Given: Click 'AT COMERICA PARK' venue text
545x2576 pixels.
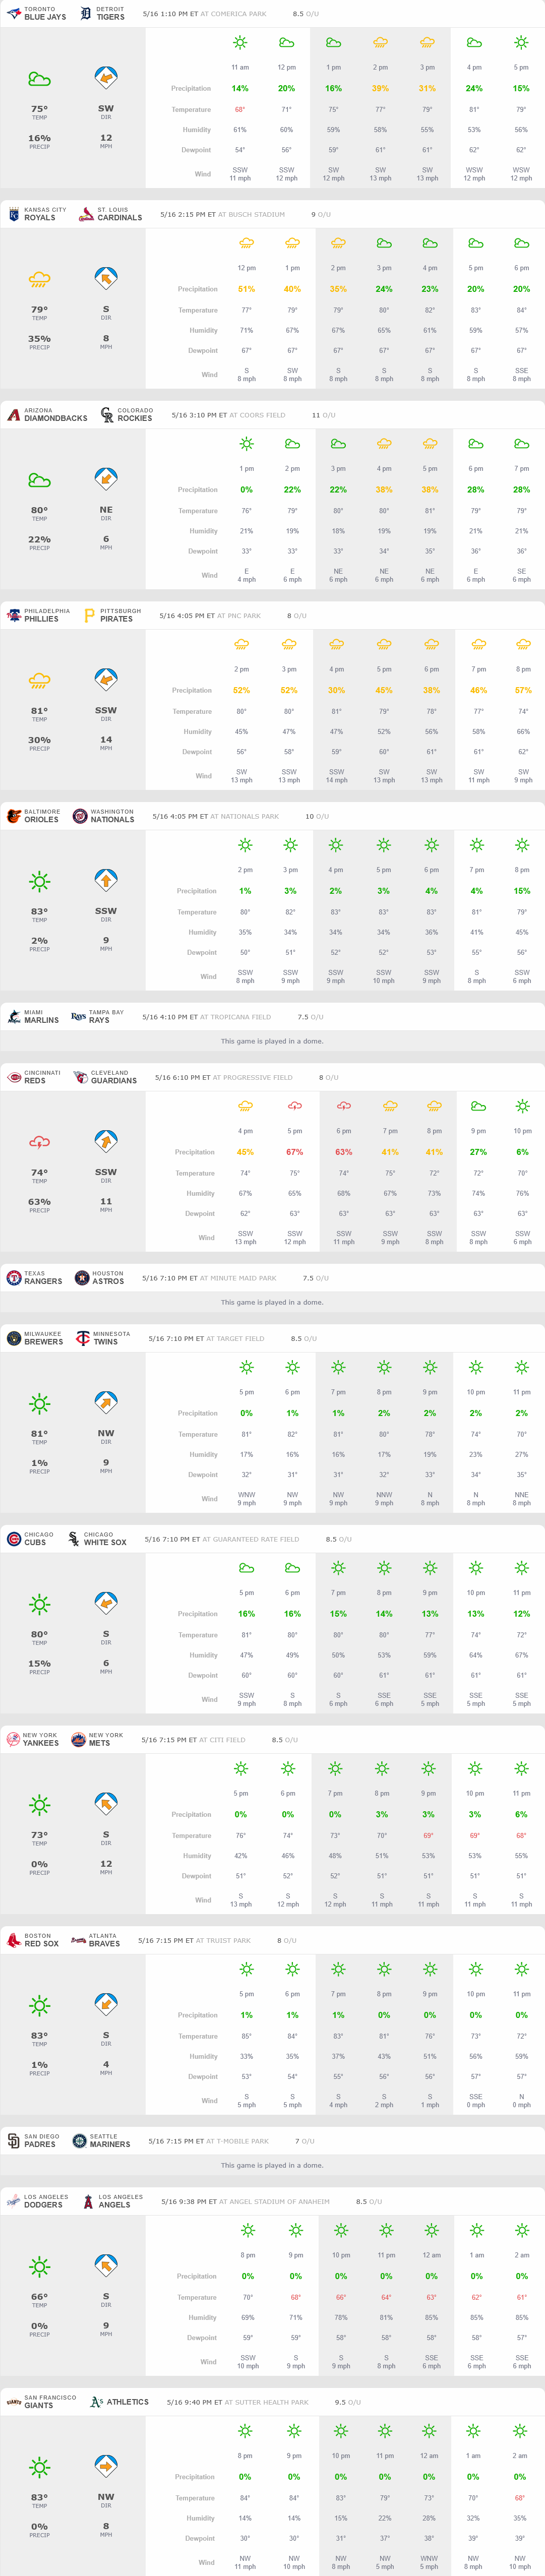Looking at the screenshot, I should coord(233,14).
